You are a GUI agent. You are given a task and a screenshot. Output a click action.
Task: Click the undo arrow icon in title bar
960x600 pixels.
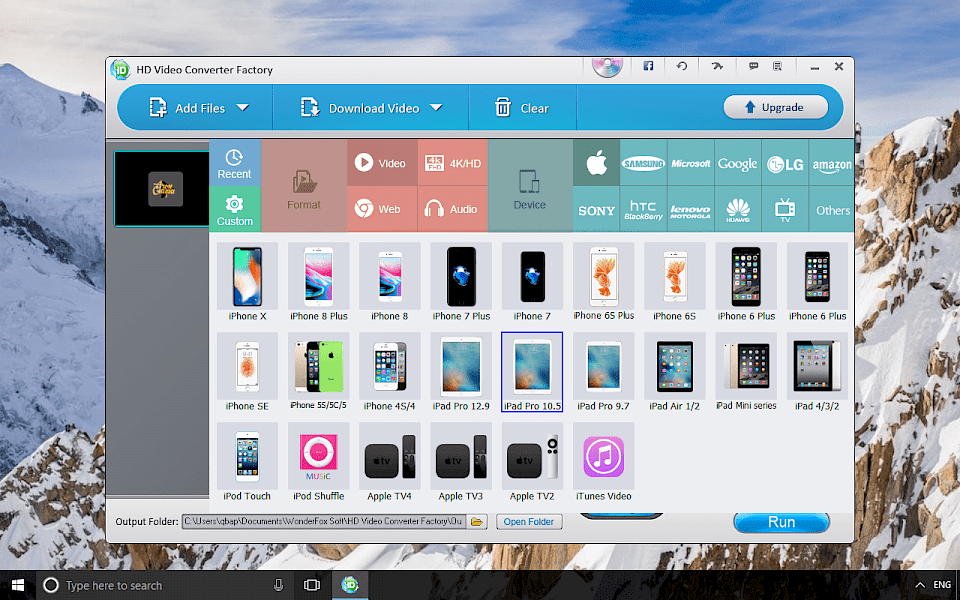point(681,66)
